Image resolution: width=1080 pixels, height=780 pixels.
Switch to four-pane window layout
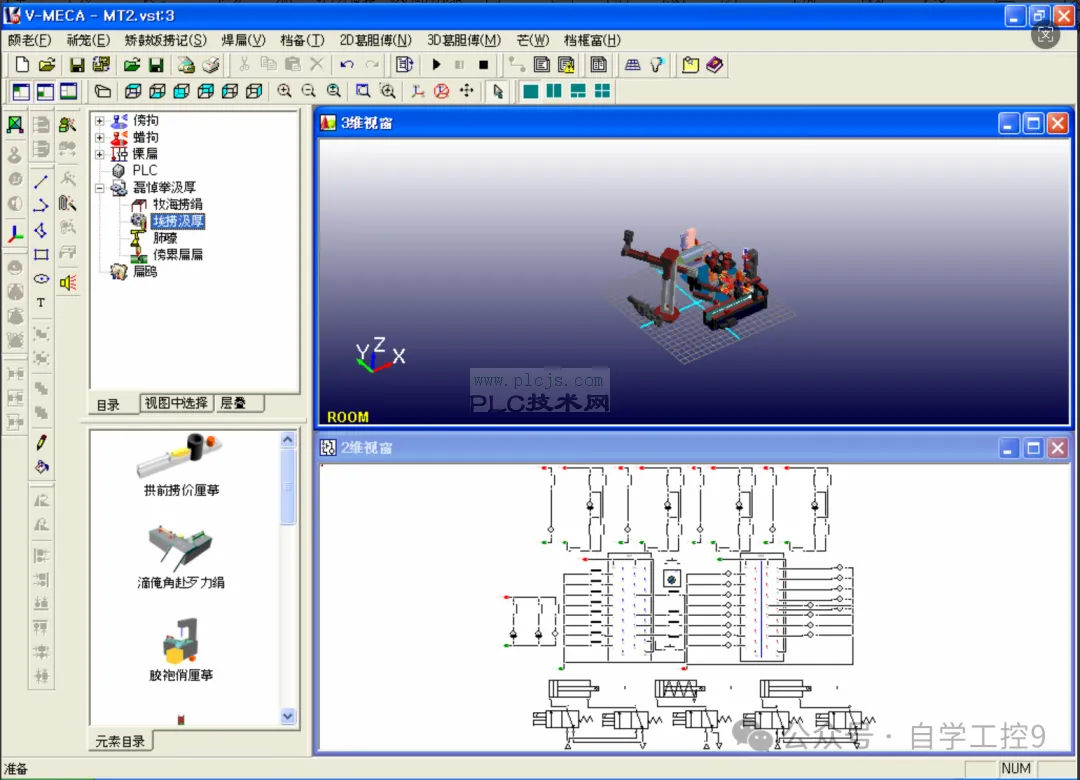tap(602, 91)
